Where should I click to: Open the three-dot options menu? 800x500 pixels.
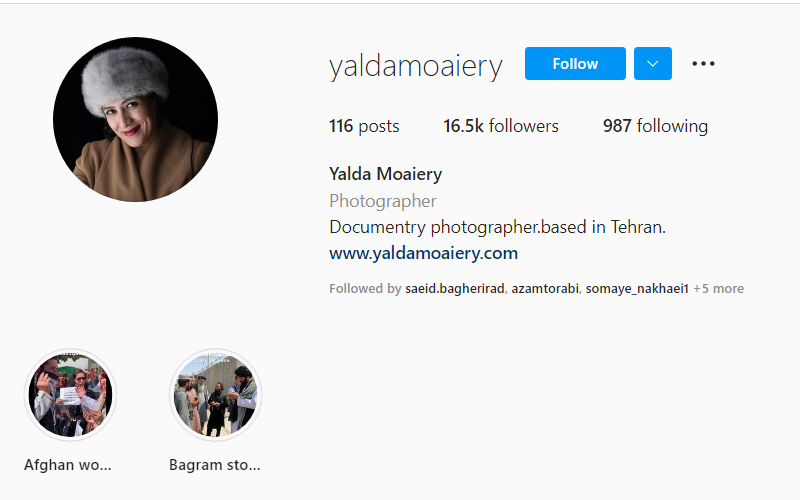[703, 64]
